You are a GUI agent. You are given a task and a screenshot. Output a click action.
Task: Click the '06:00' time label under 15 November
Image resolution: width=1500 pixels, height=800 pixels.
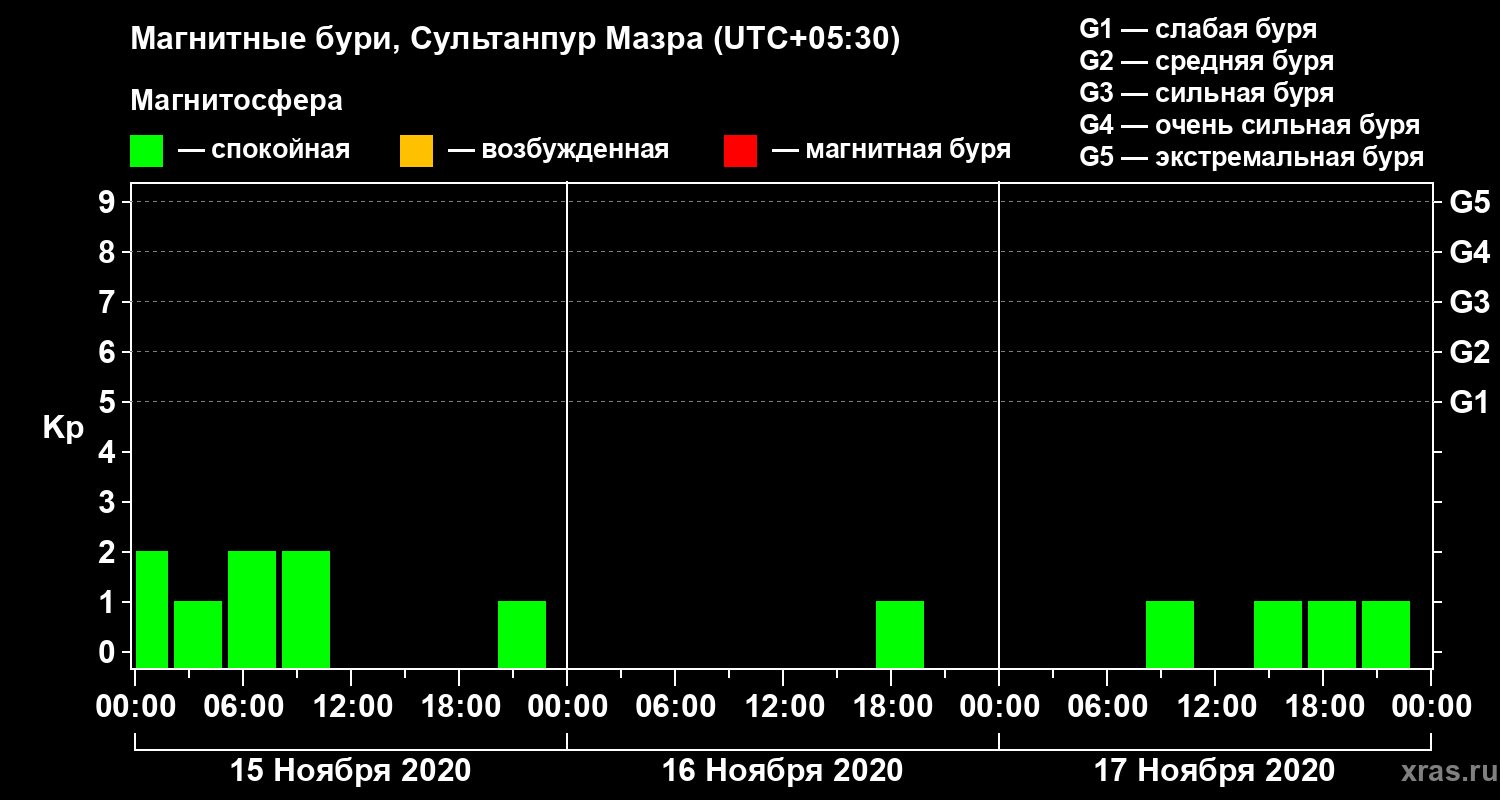243,707
